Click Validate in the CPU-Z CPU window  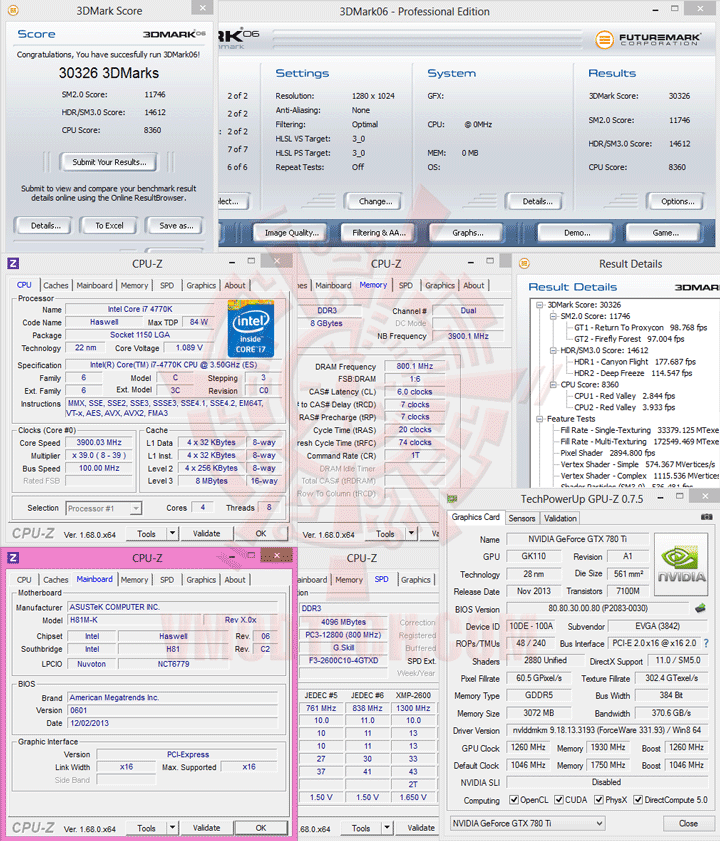(x=207, y=533)
